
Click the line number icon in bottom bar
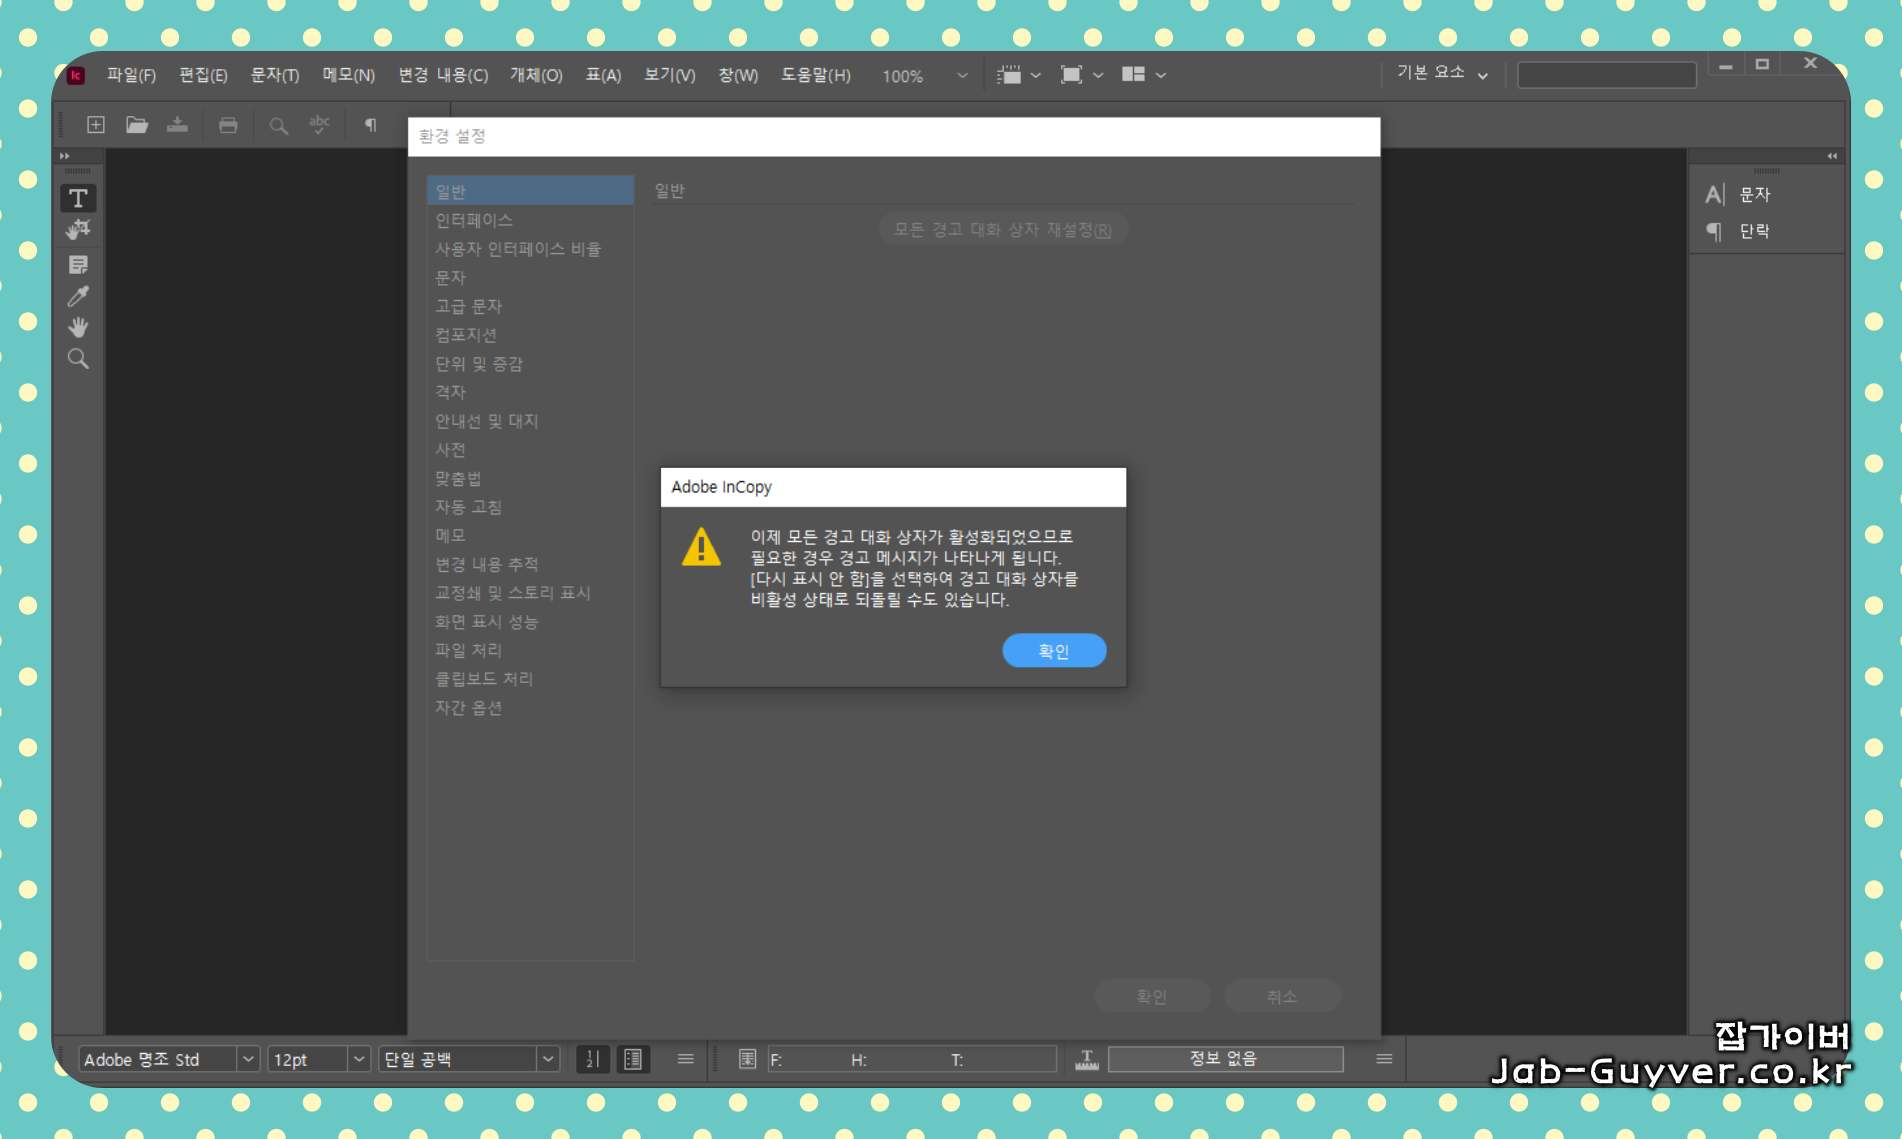593,1059
